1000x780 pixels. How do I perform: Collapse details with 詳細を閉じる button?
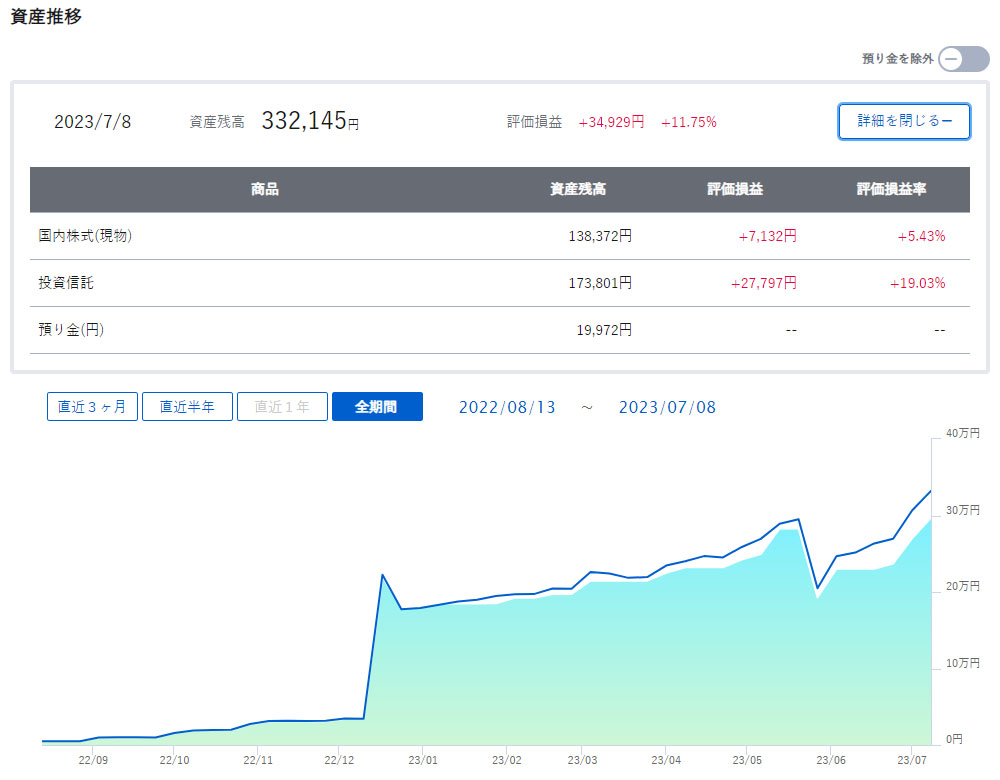(x=904, y=121)
